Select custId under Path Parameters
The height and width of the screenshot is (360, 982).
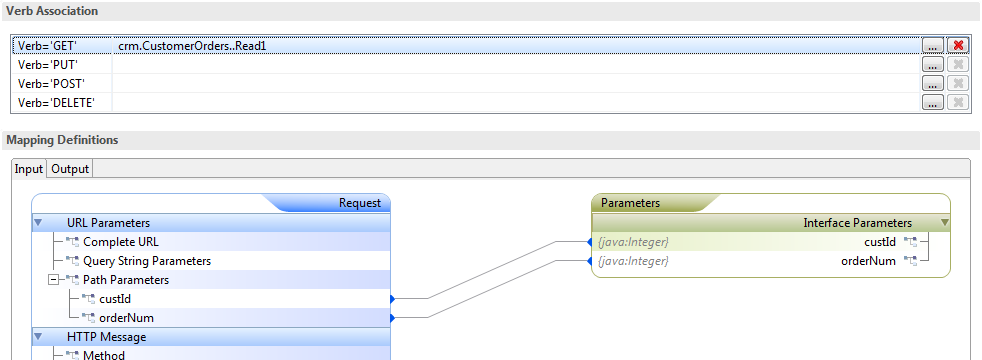click(115, 299)
